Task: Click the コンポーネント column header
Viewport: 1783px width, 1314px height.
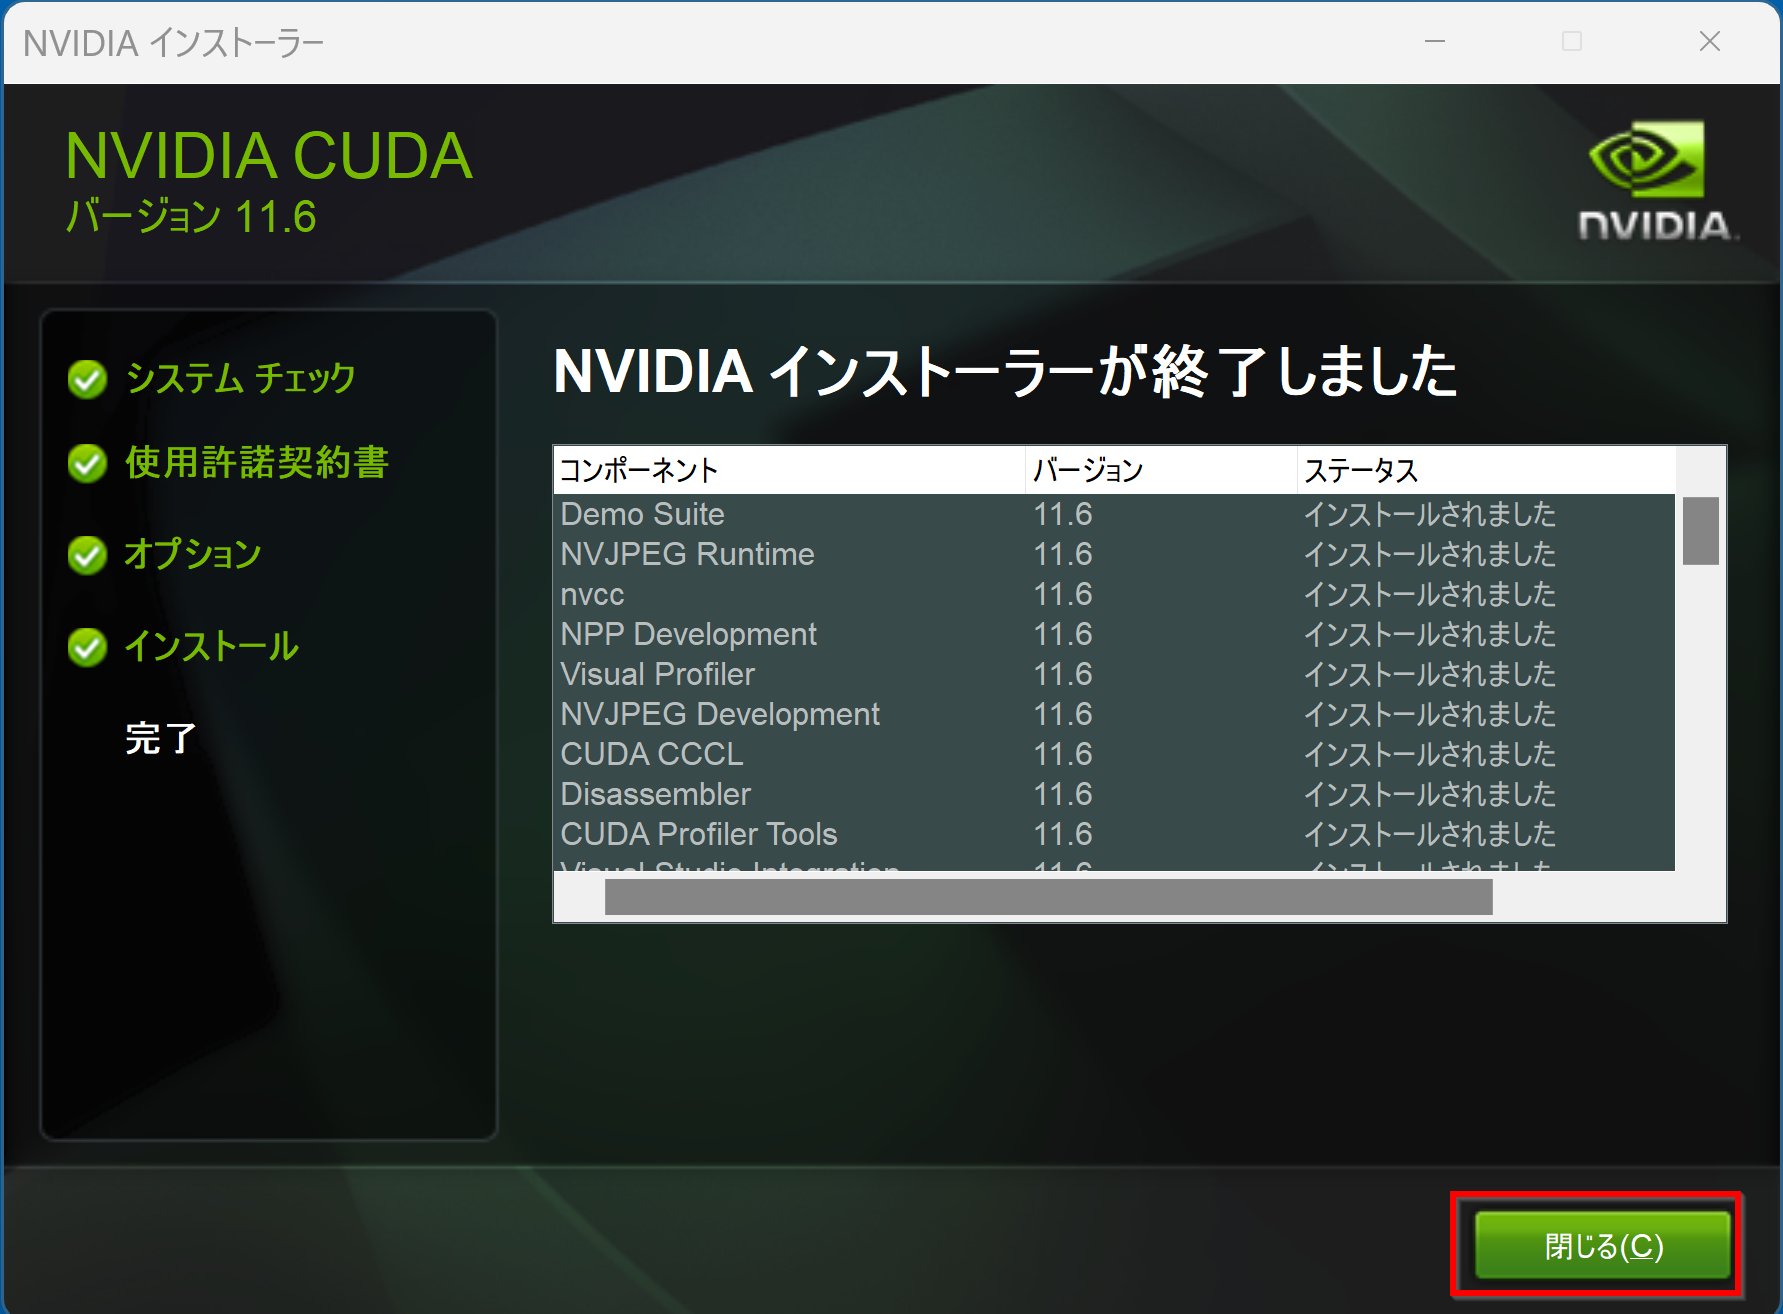Action: coord(789,470)
